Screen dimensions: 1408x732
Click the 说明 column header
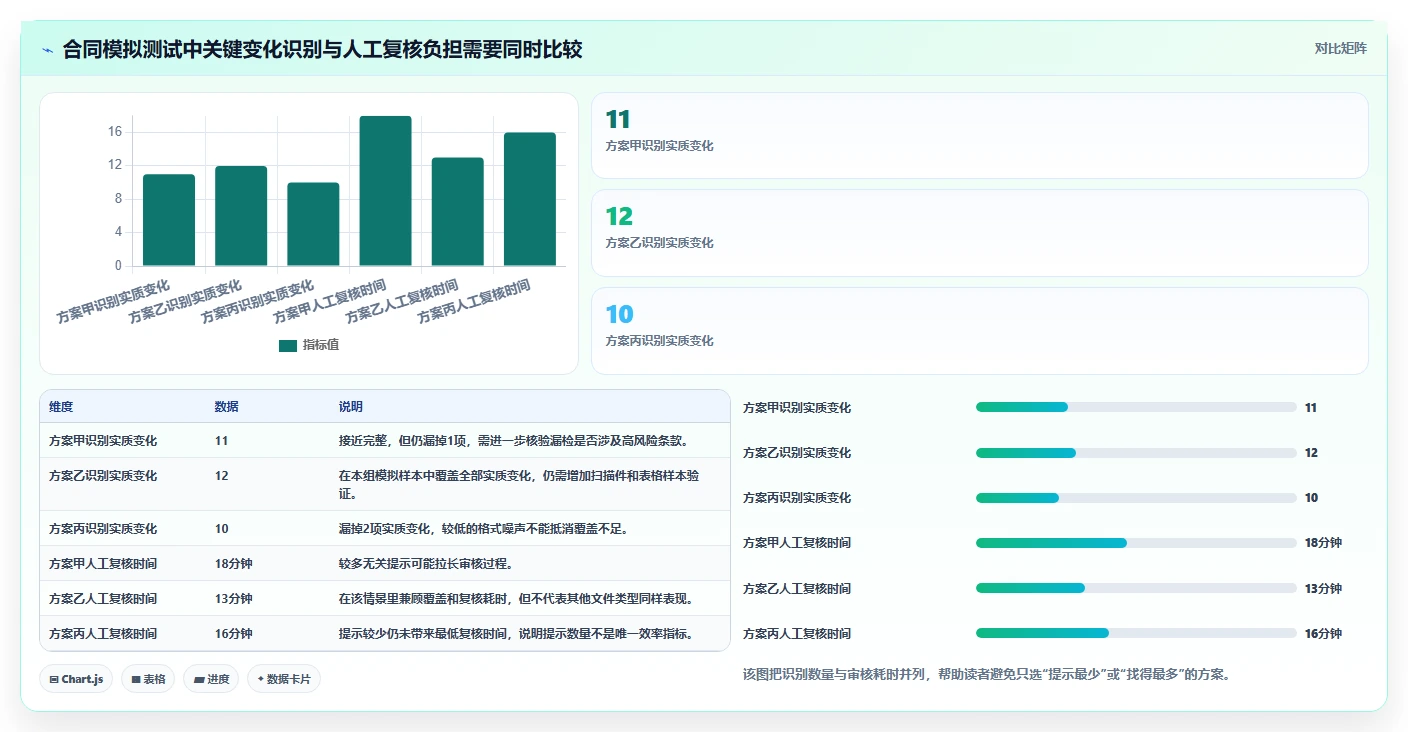point(351,407)
